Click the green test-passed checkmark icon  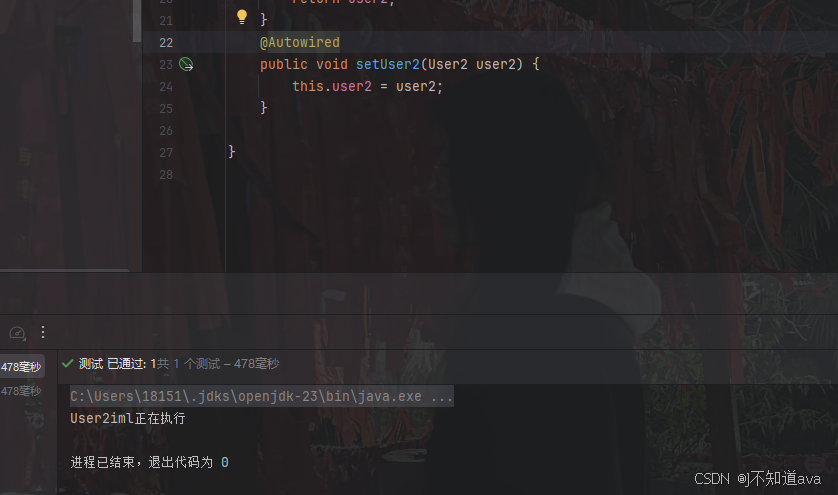coord(67,363)
